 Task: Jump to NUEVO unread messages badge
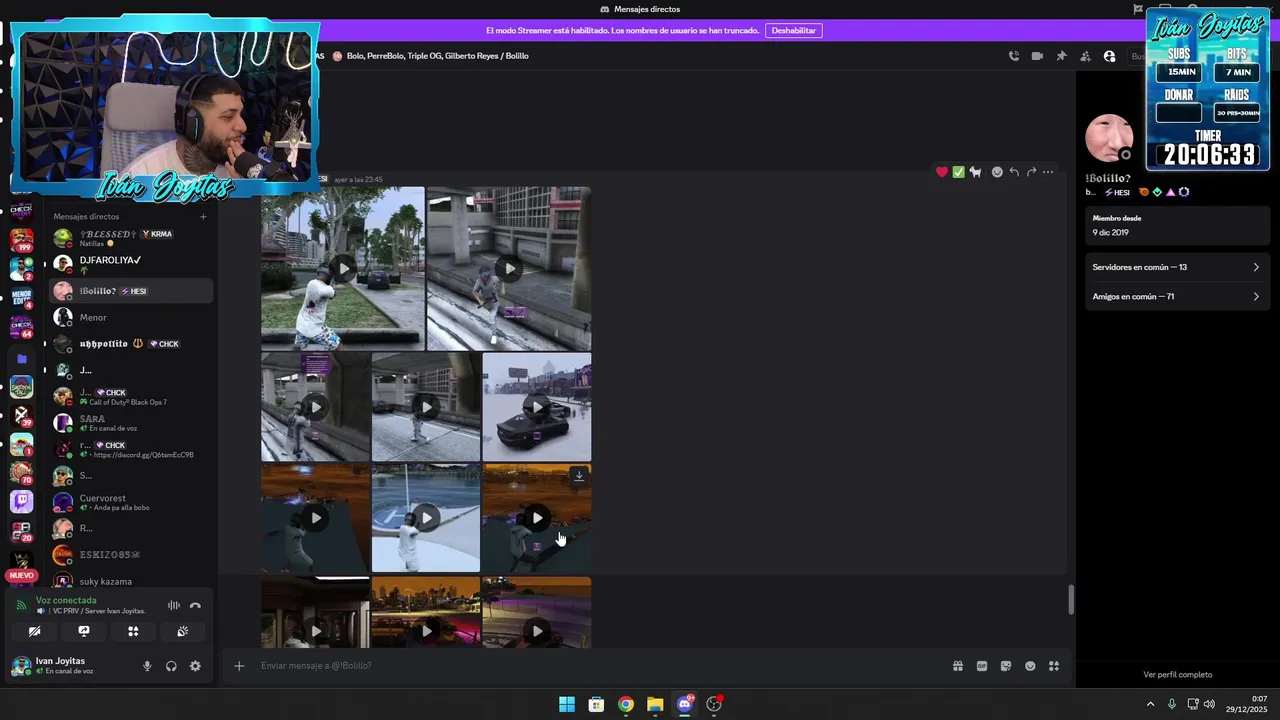click(21, 576)
